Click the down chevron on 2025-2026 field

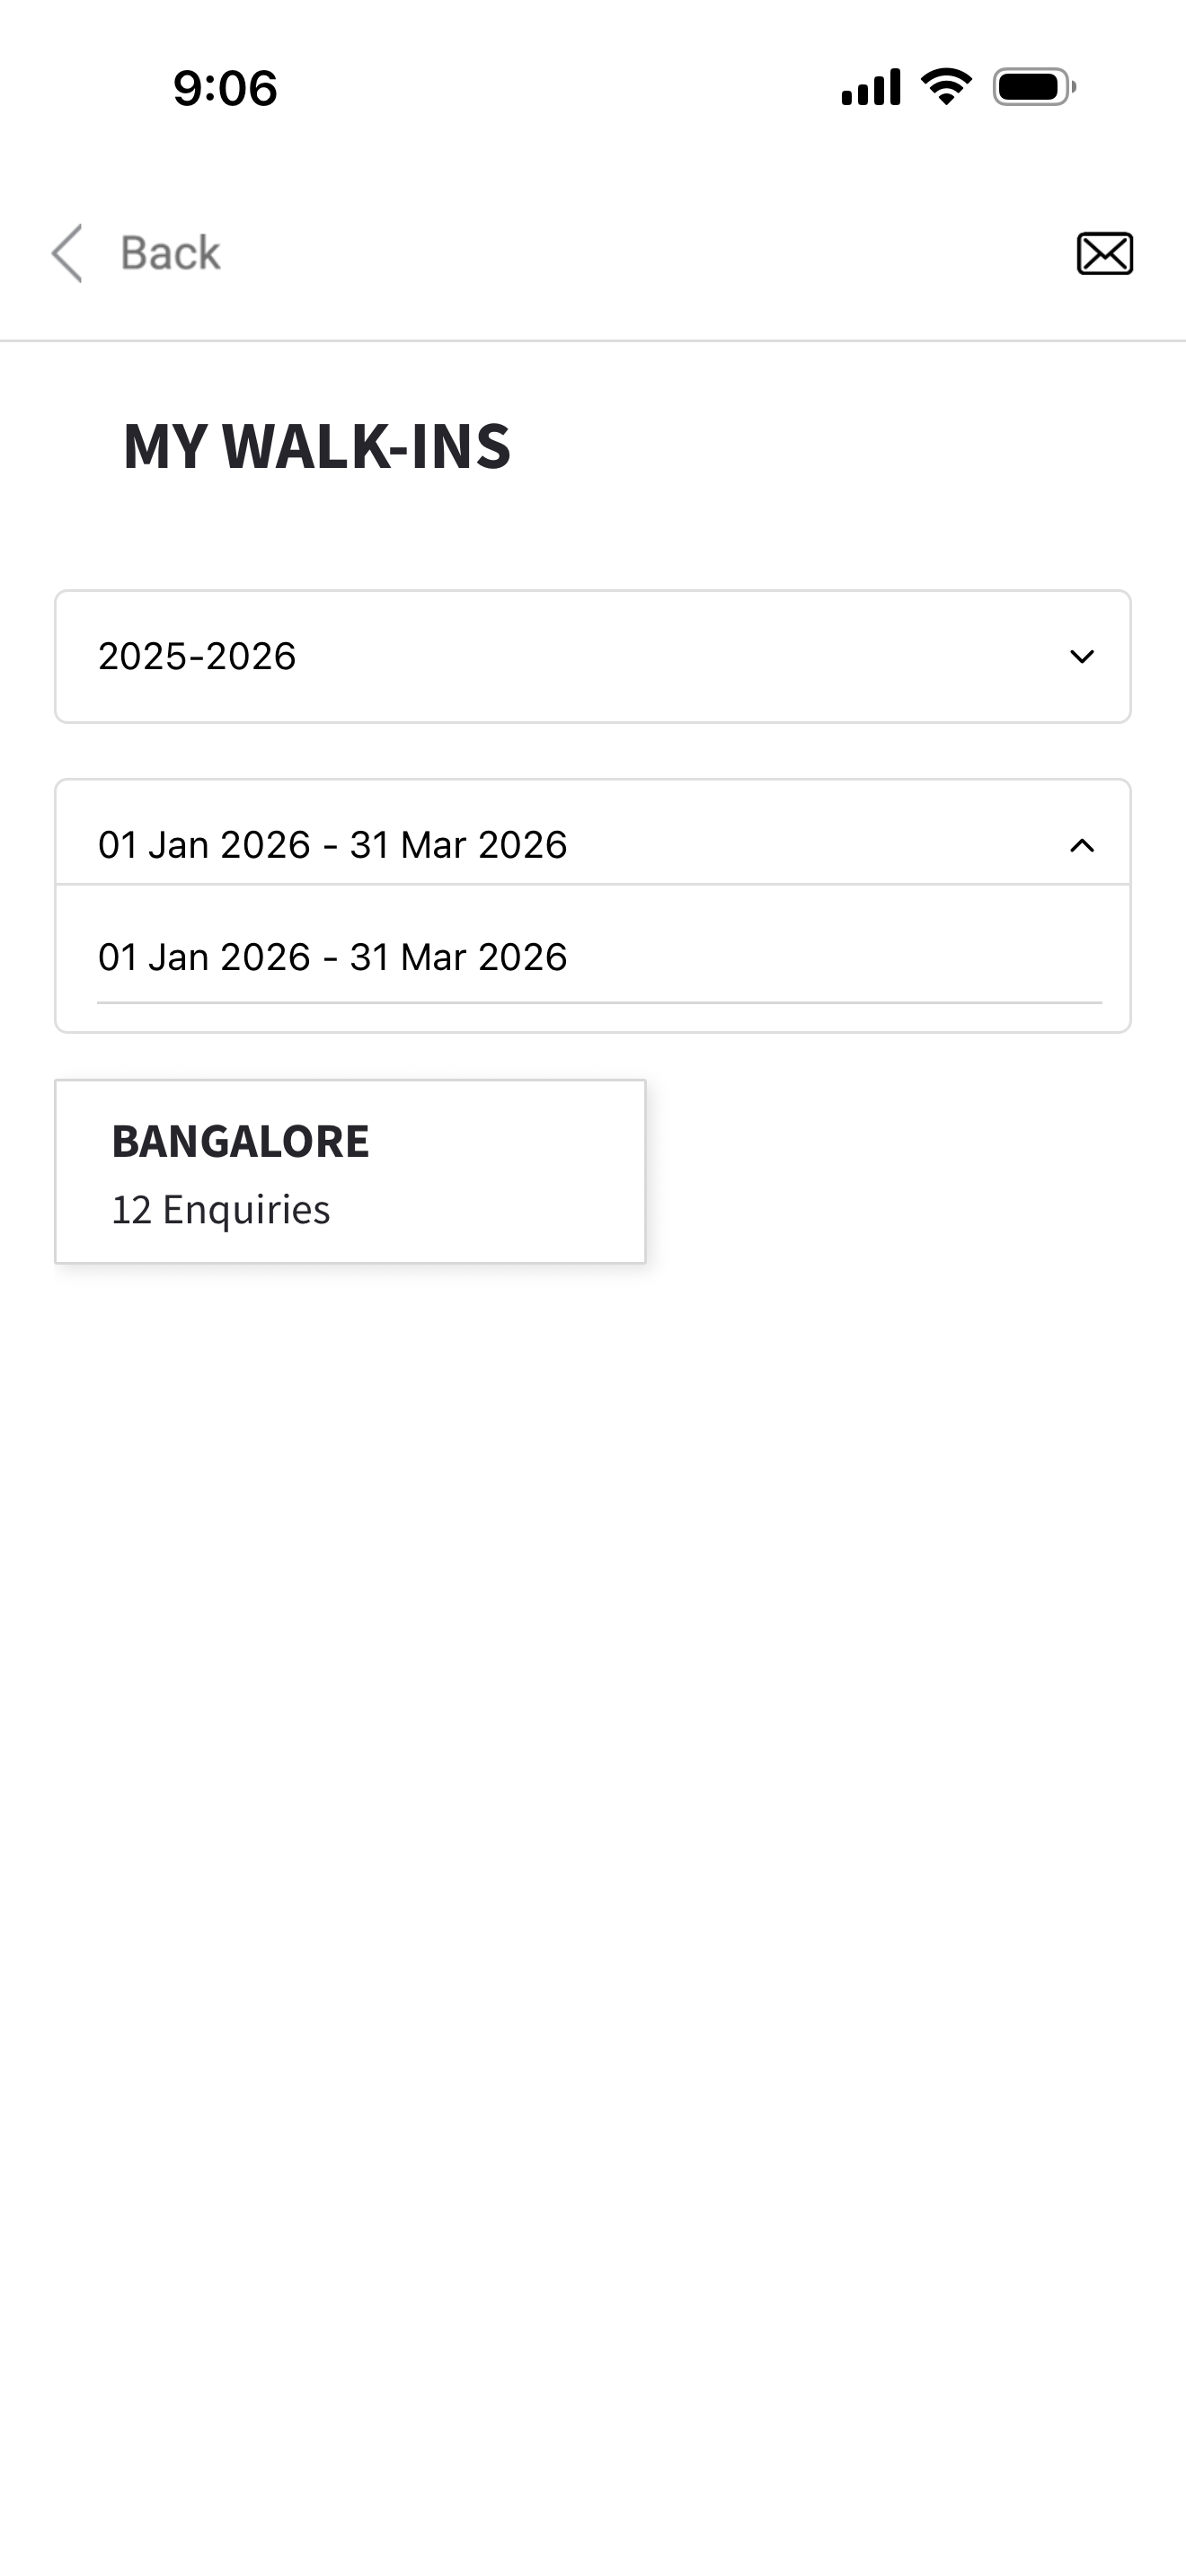[x=1082, y=657]
